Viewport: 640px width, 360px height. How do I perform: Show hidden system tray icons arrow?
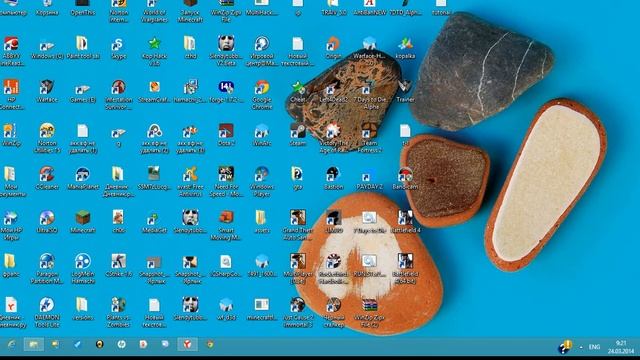click(581, 347)
